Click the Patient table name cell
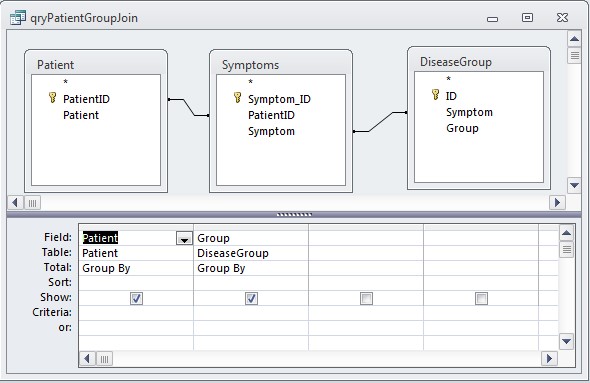The image size is (590, 383). (x=136, y=253)
